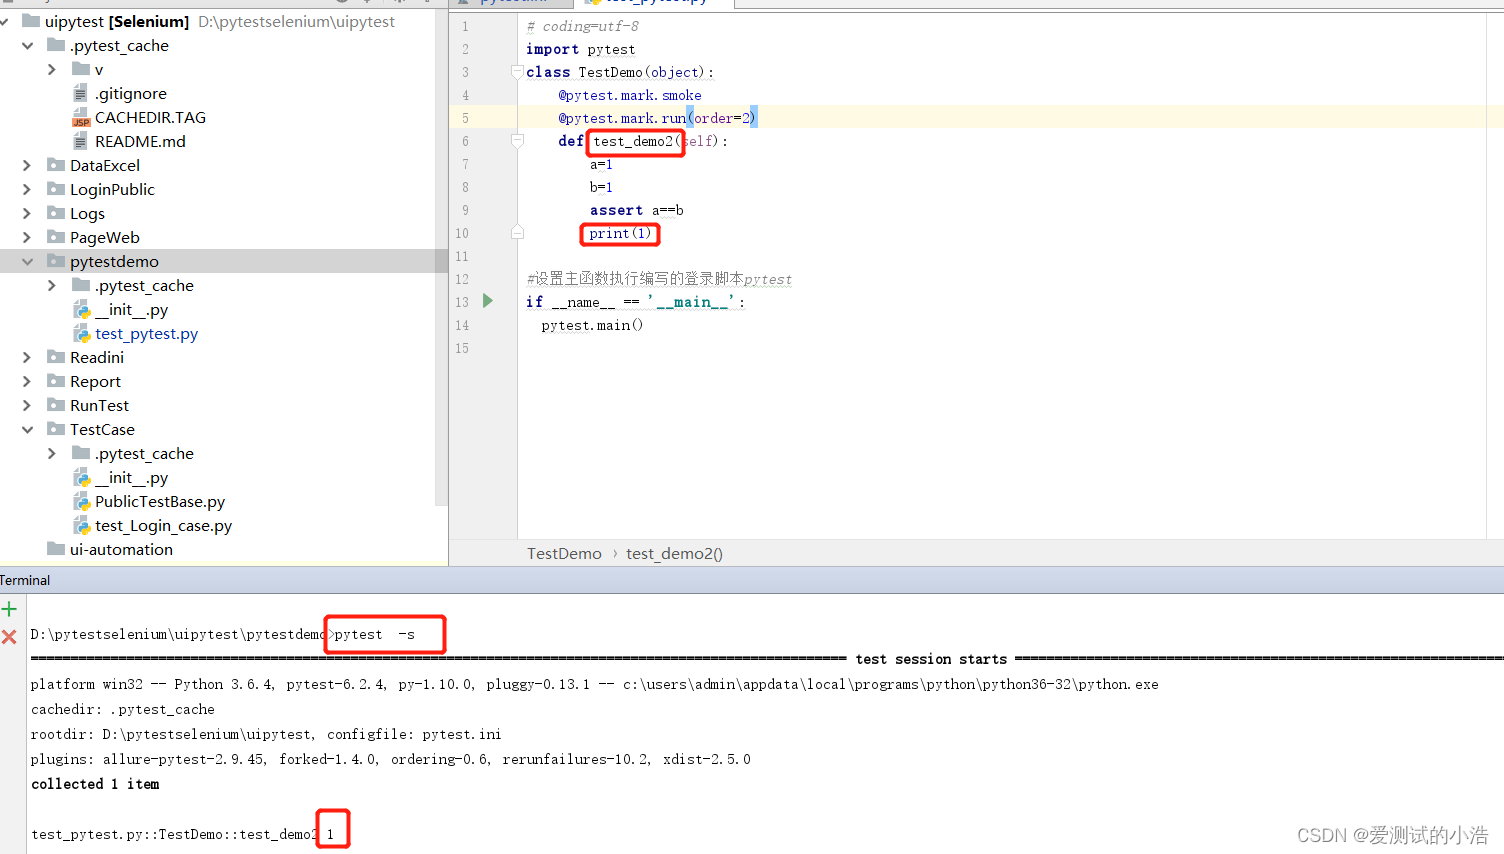This screenshot has height=854, width=1504.
Task: Select the RunTest folder
Action: tap(99, 405)
